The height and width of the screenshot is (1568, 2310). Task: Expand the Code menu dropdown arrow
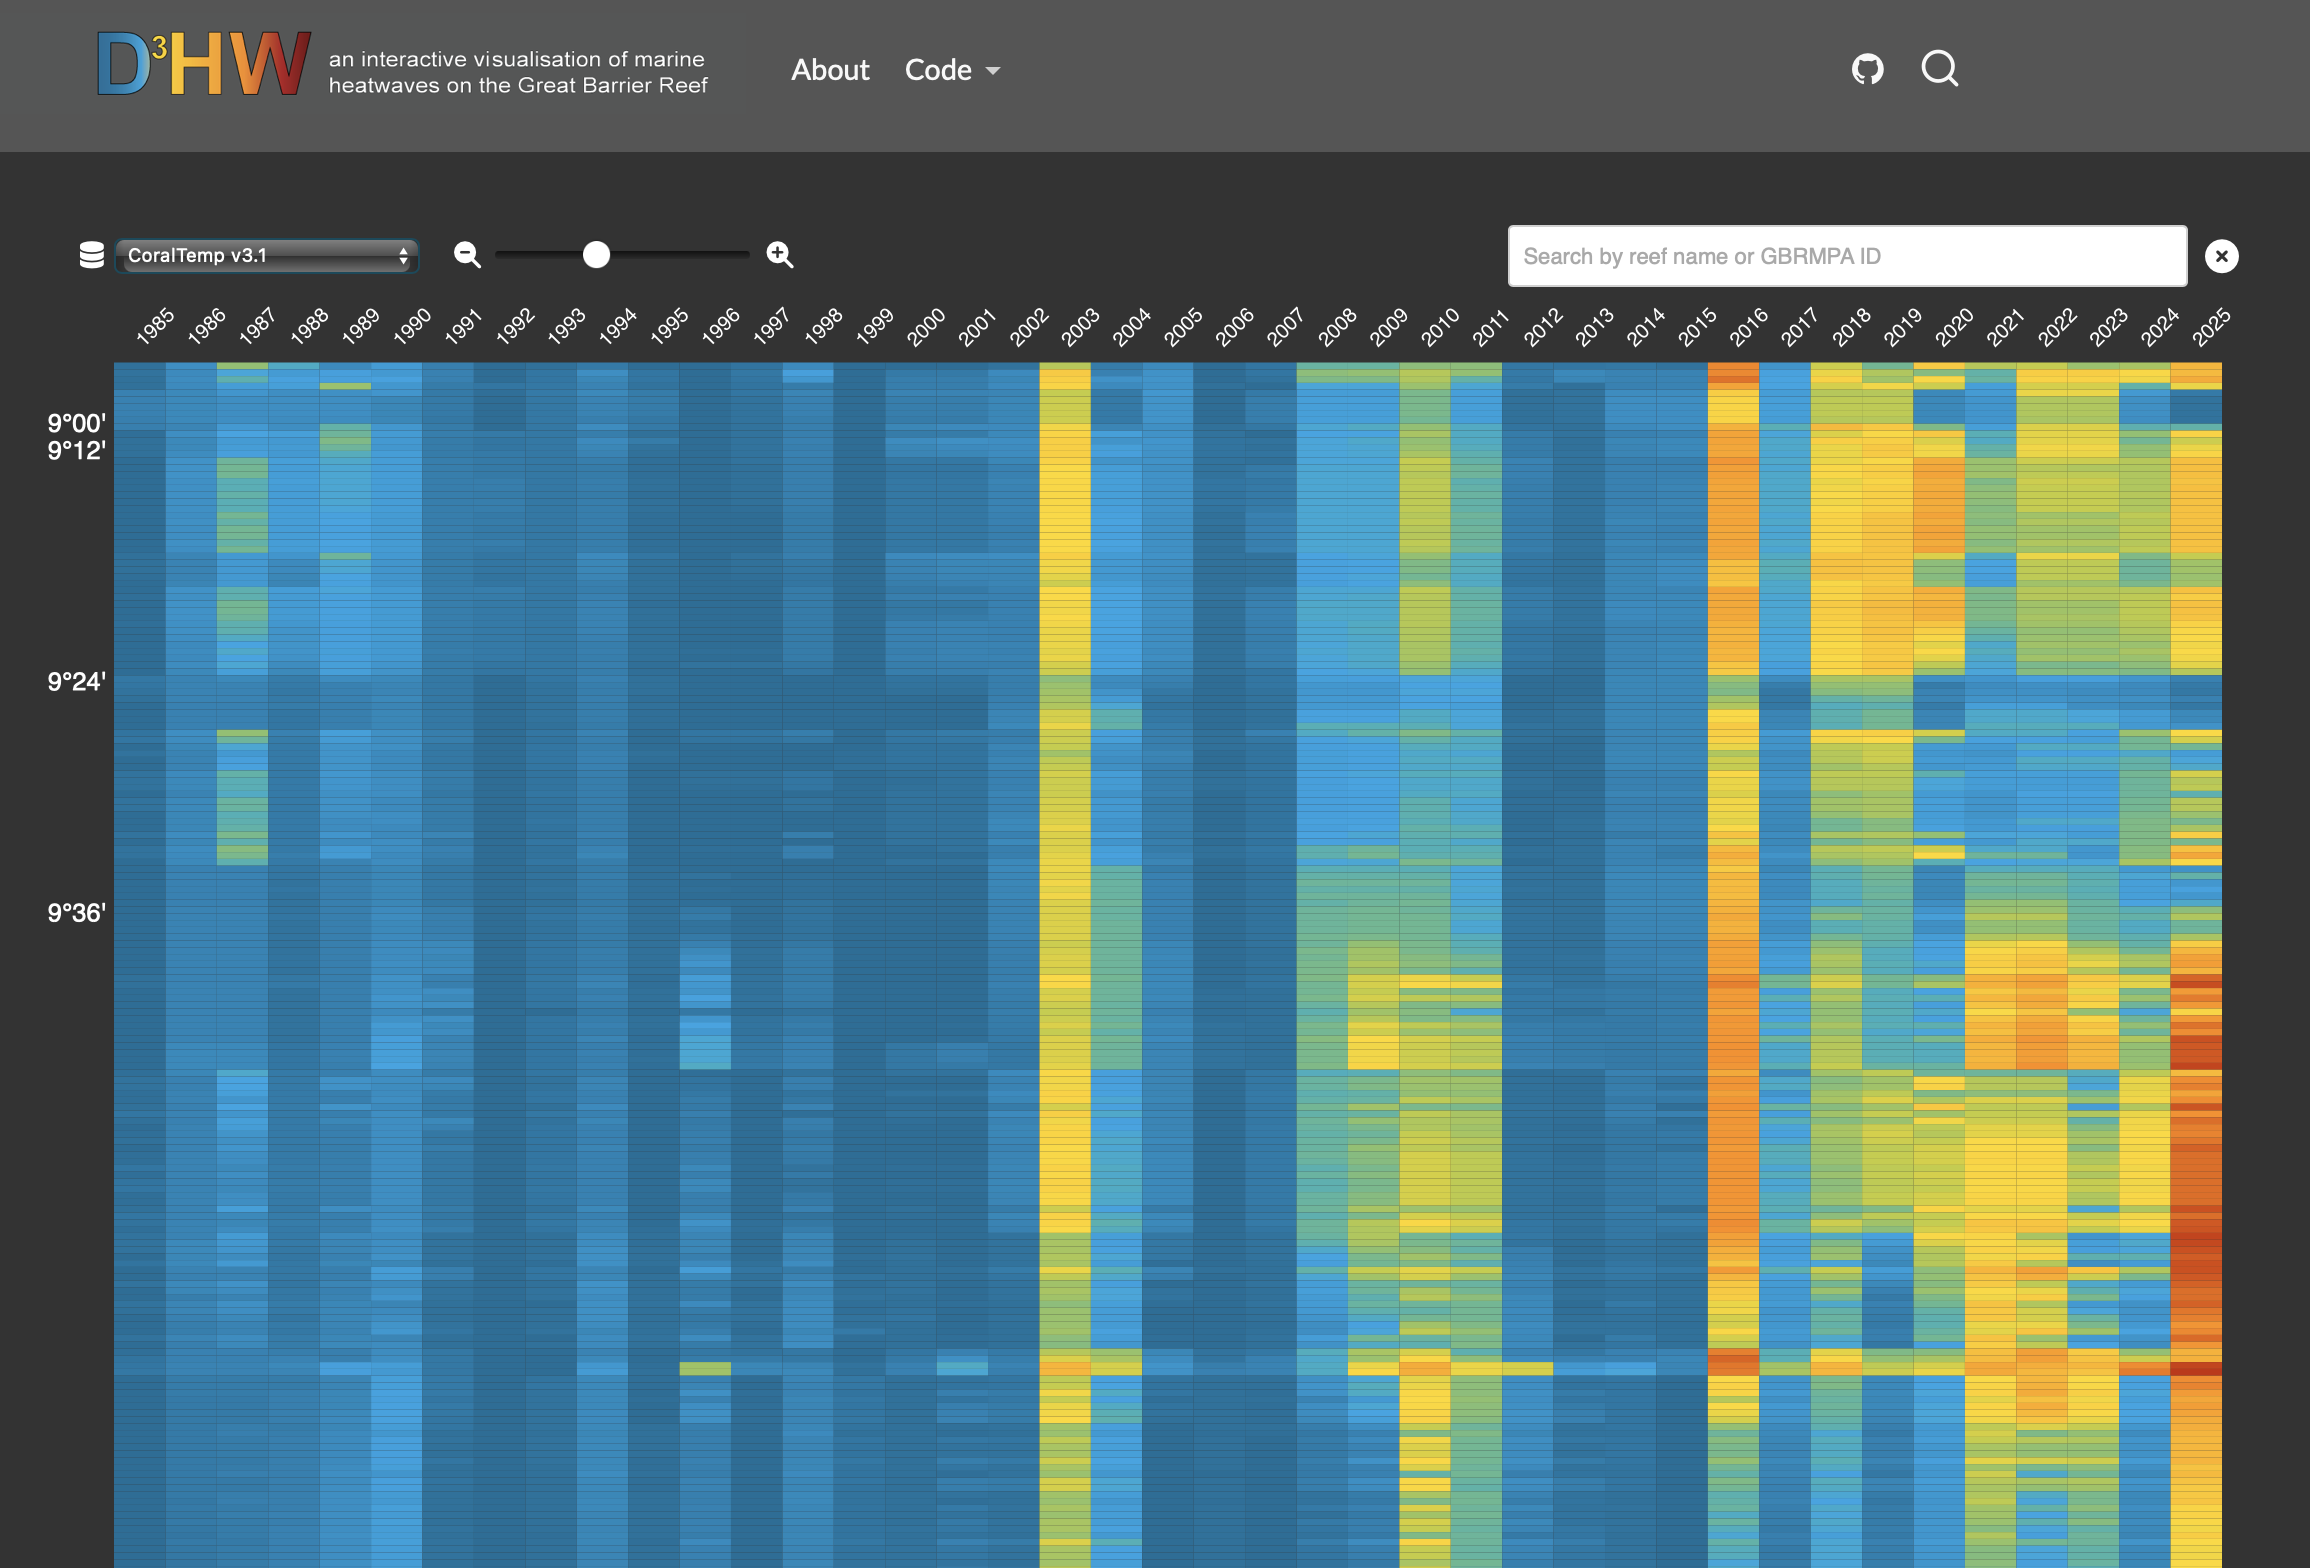[x=993, y=71]
